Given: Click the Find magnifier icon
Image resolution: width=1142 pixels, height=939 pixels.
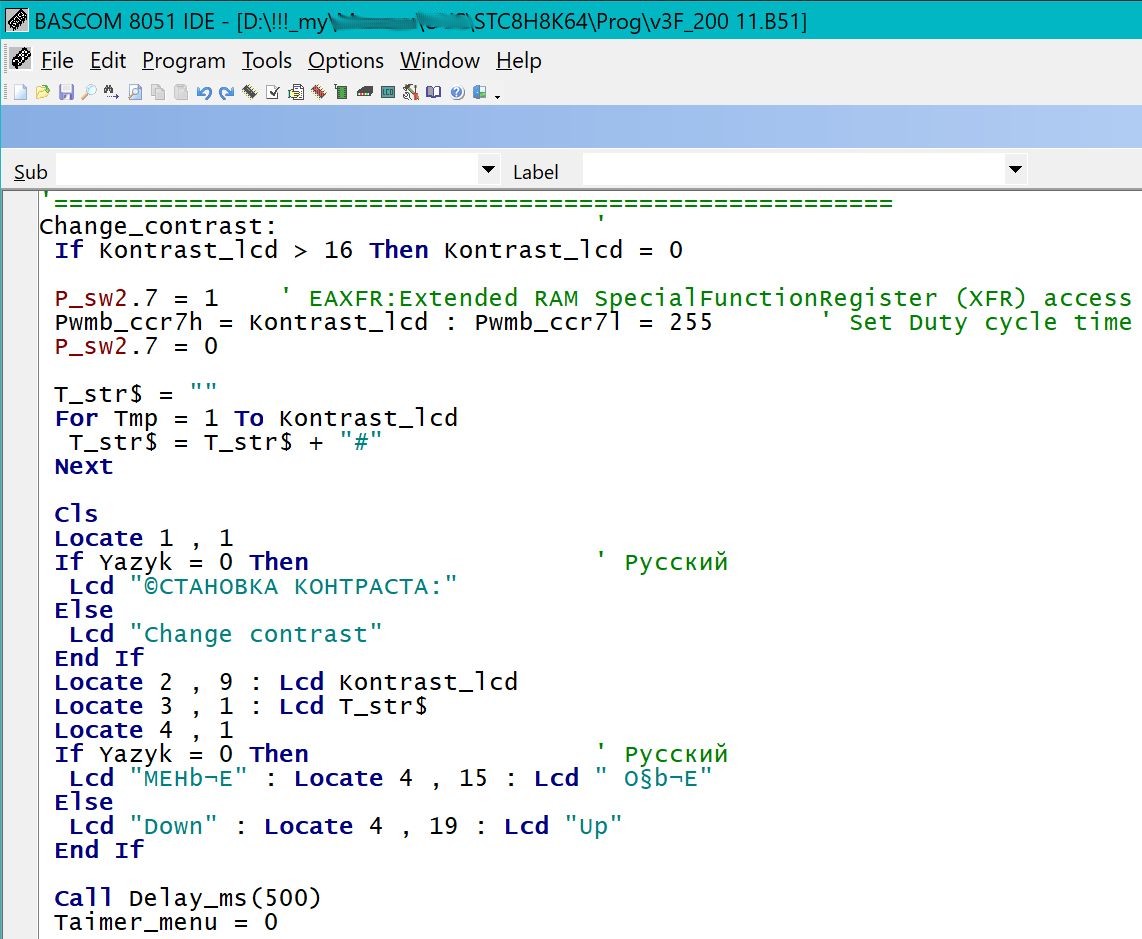Looking at the screenshot, I should pos(88,93).
